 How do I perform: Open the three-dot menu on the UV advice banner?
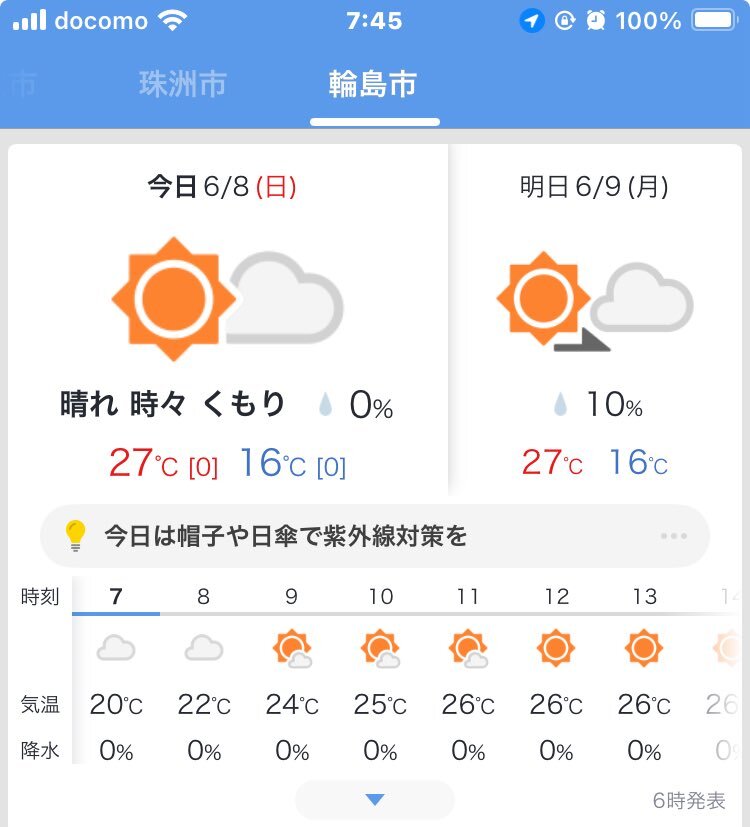(x=674, y=536)
